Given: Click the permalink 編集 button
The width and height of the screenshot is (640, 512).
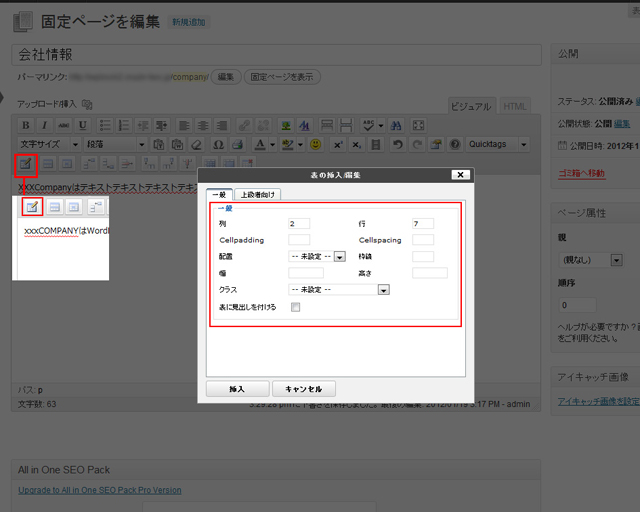Looking at the screenshot, I should (226, 77).
